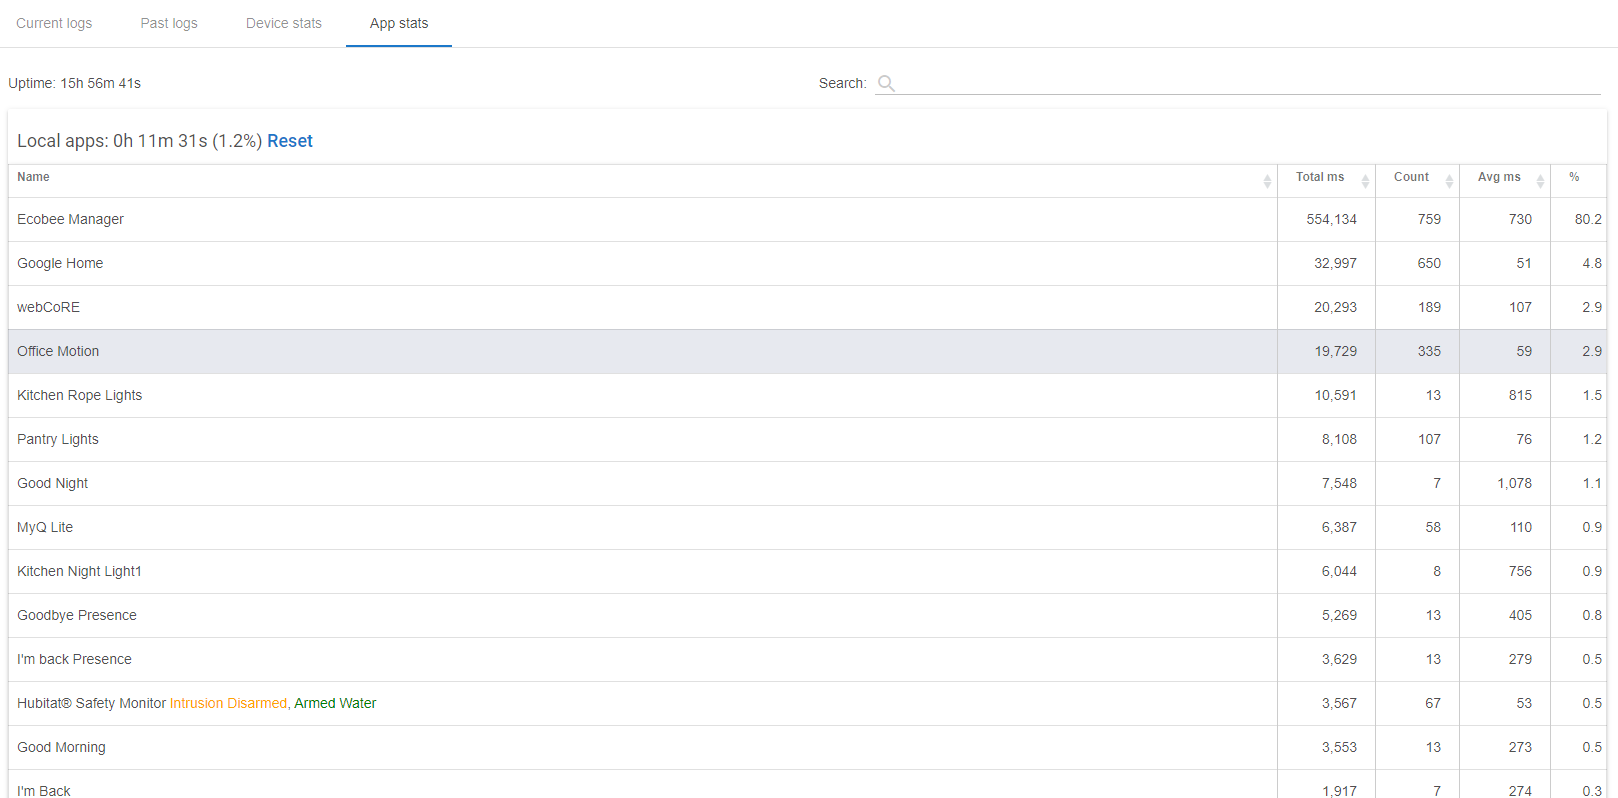Viewport: 1618px width, 798px height.
Task: Click the search magnifier icon
Action: tap(886, 83)
